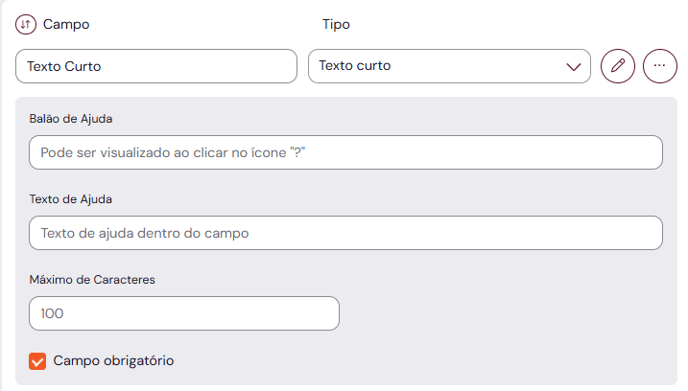Click the Máximo de Caracteres label
This screenshot has height=391, width=688.
(92, 280)
